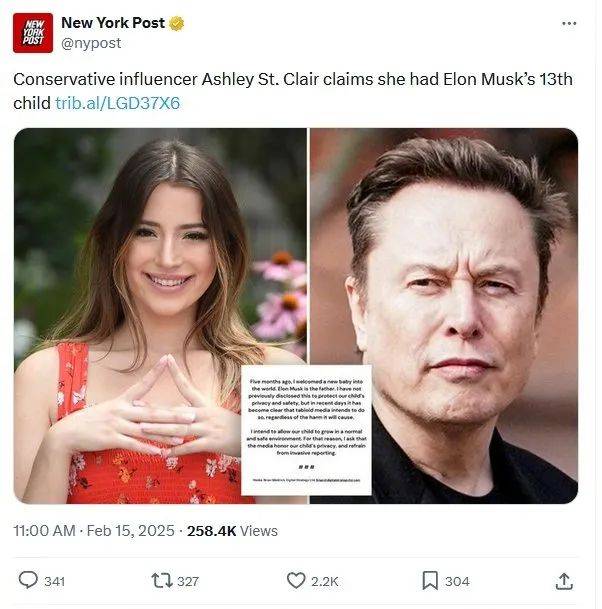Click the 2.2K likes count
This screenshot has height=609, width=602.
coord(325,581)
